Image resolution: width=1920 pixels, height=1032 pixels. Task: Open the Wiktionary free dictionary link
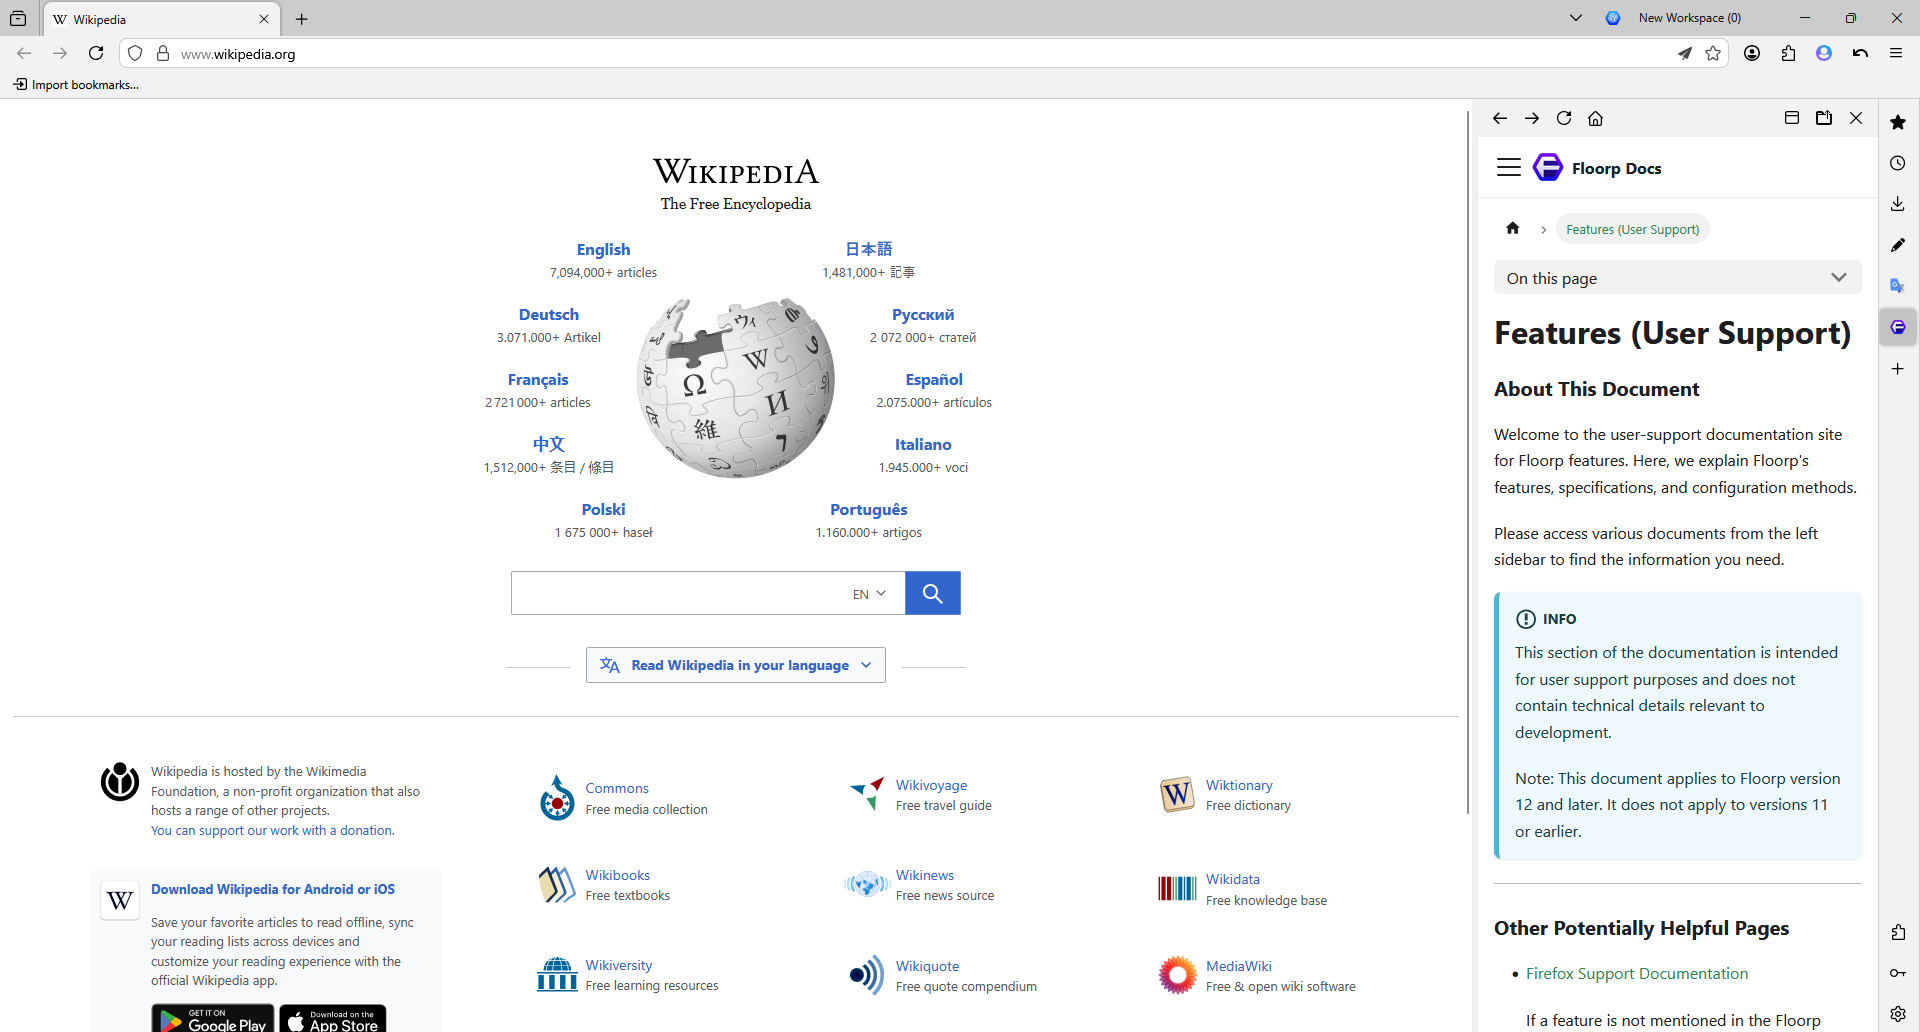(1239, 785)
